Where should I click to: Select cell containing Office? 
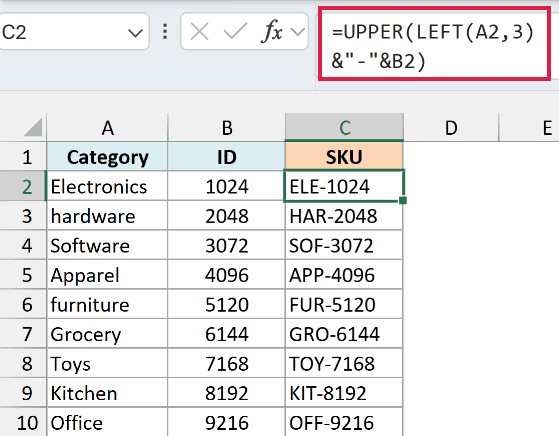click(x=107, y=422)
